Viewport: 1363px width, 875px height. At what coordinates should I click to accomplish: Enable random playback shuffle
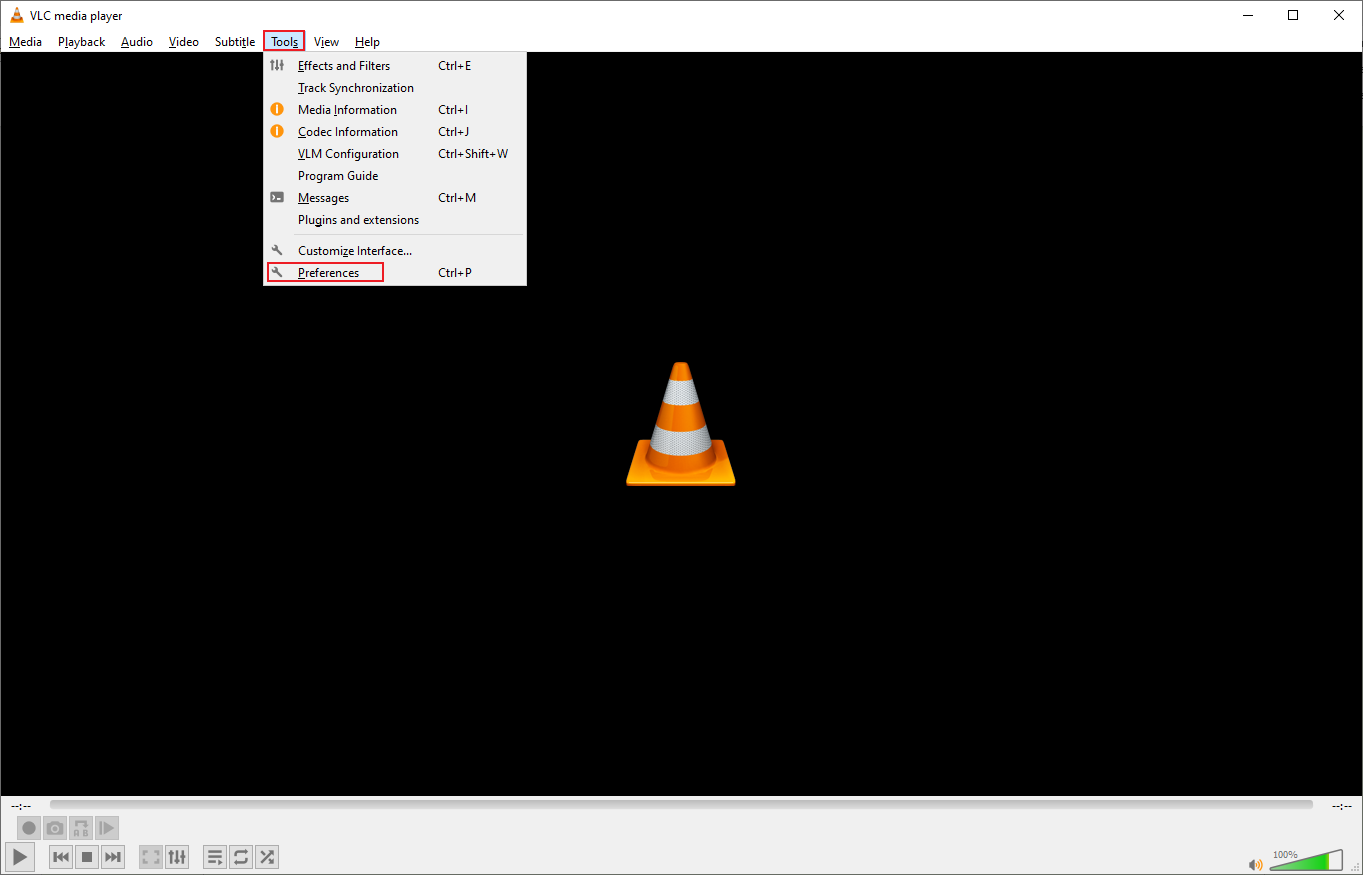[x=266, y=857]
